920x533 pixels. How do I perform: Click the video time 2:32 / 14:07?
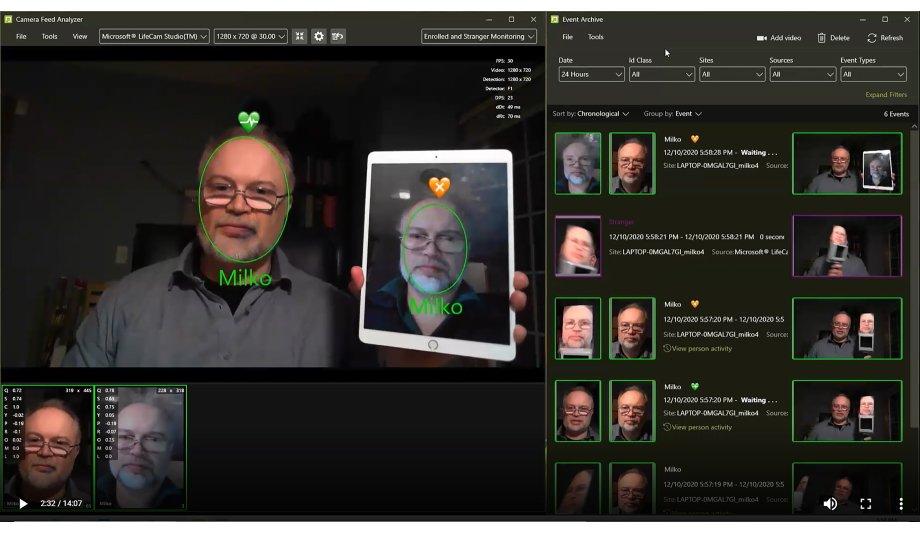[61, 504]
